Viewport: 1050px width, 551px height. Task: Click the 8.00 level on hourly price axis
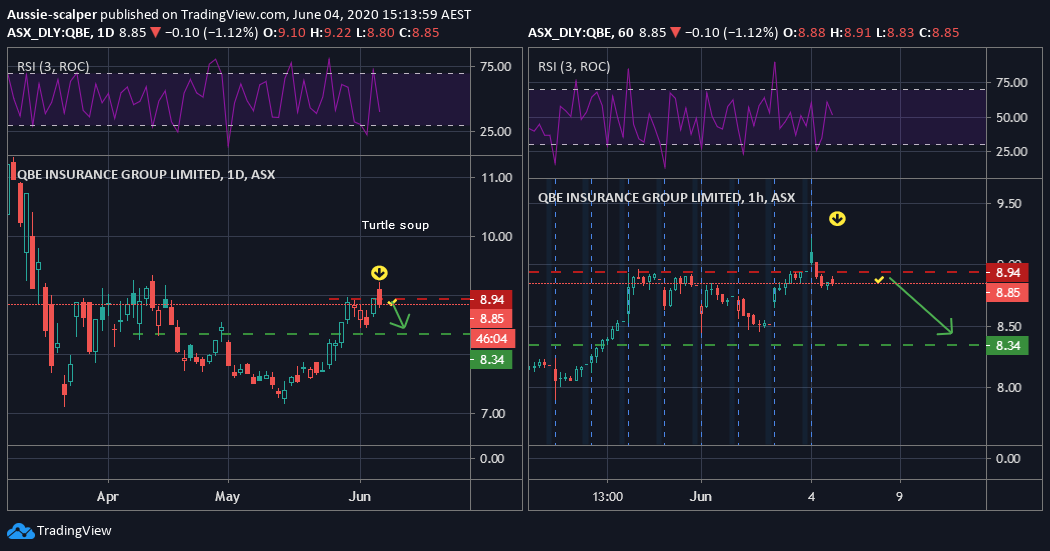[x=1009, y=388]
